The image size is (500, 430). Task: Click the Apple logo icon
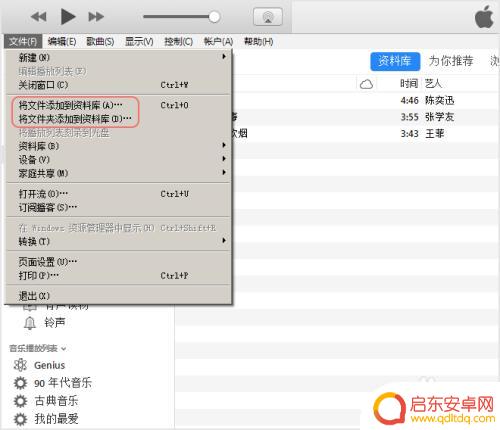(484, 17)
